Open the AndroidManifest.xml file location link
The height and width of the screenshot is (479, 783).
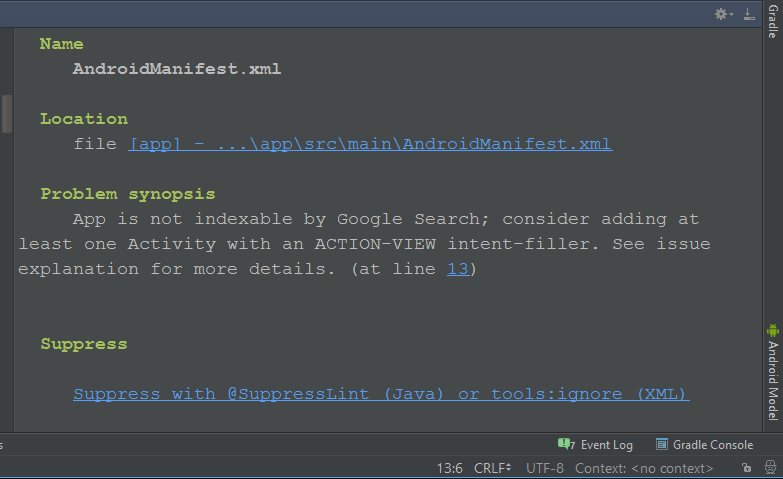[370, 144]
